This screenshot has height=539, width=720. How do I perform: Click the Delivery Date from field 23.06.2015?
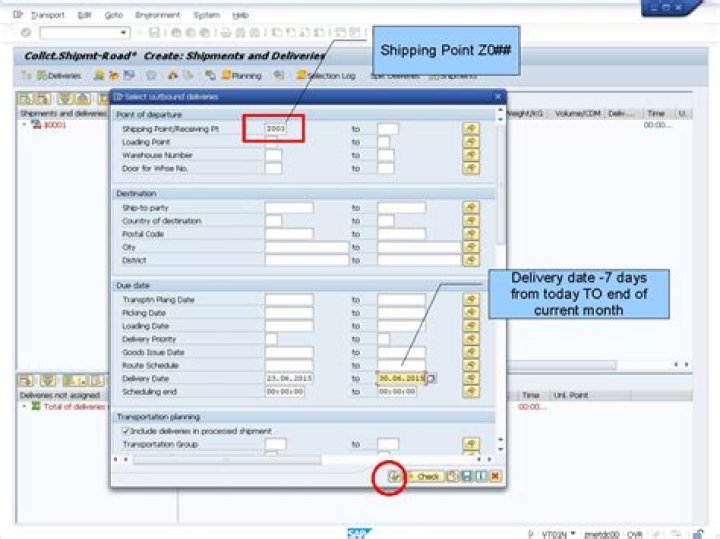(x=289, y=378)
